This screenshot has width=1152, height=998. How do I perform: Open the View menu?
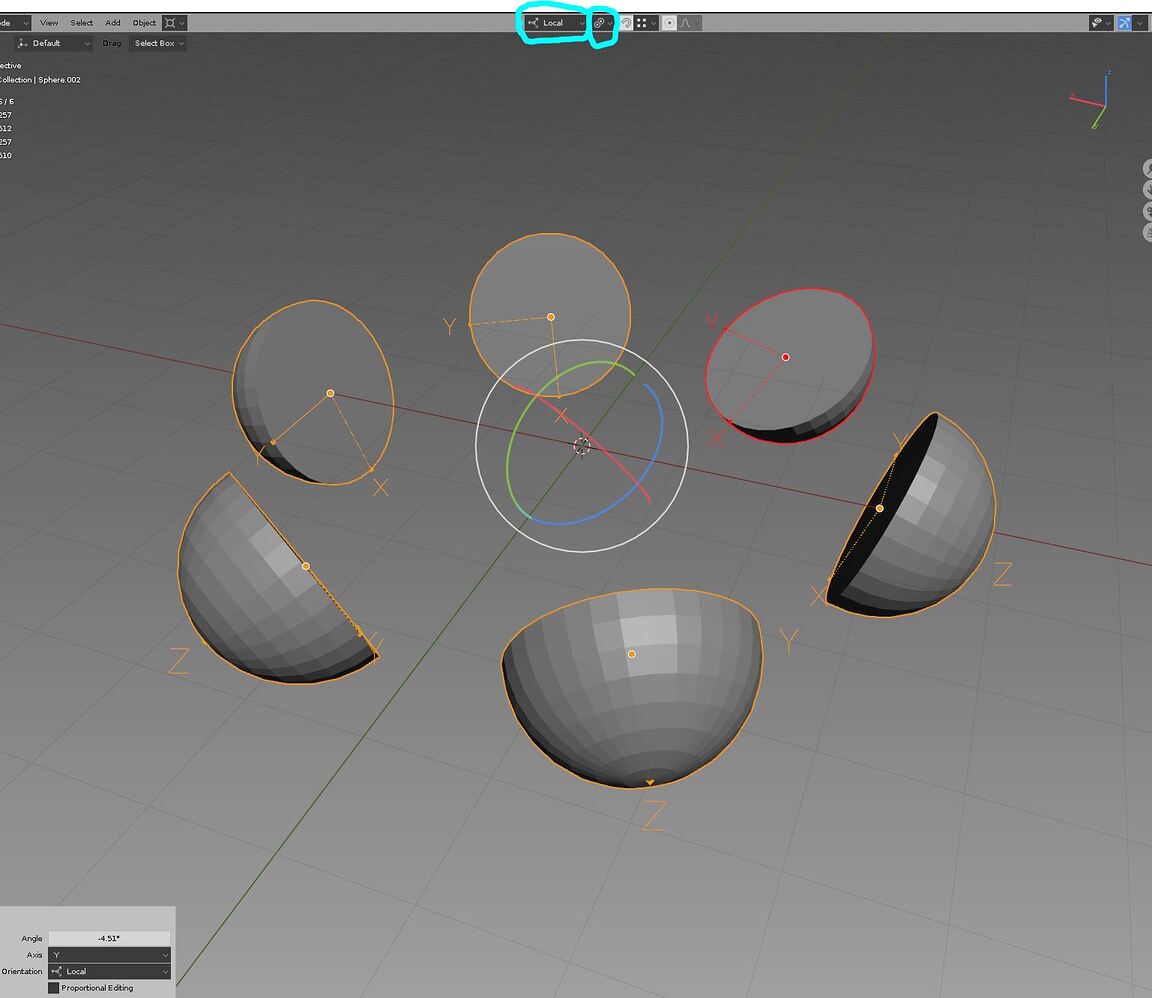(49, 23)
